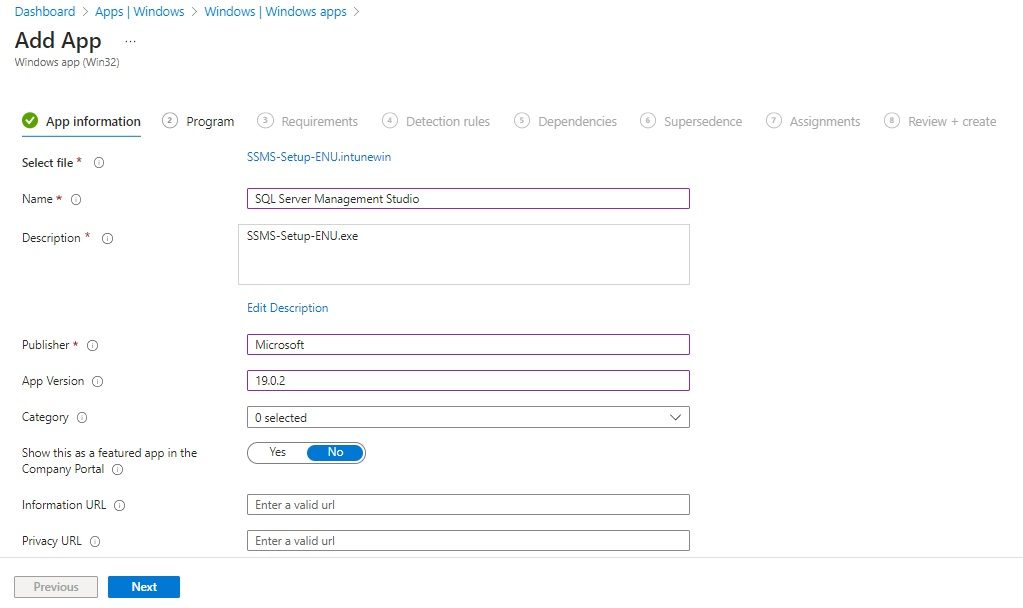The height and width of the screenshot is (608, 1023).
Task: Click the info icon beside Category label
Action: click(82, 418)
